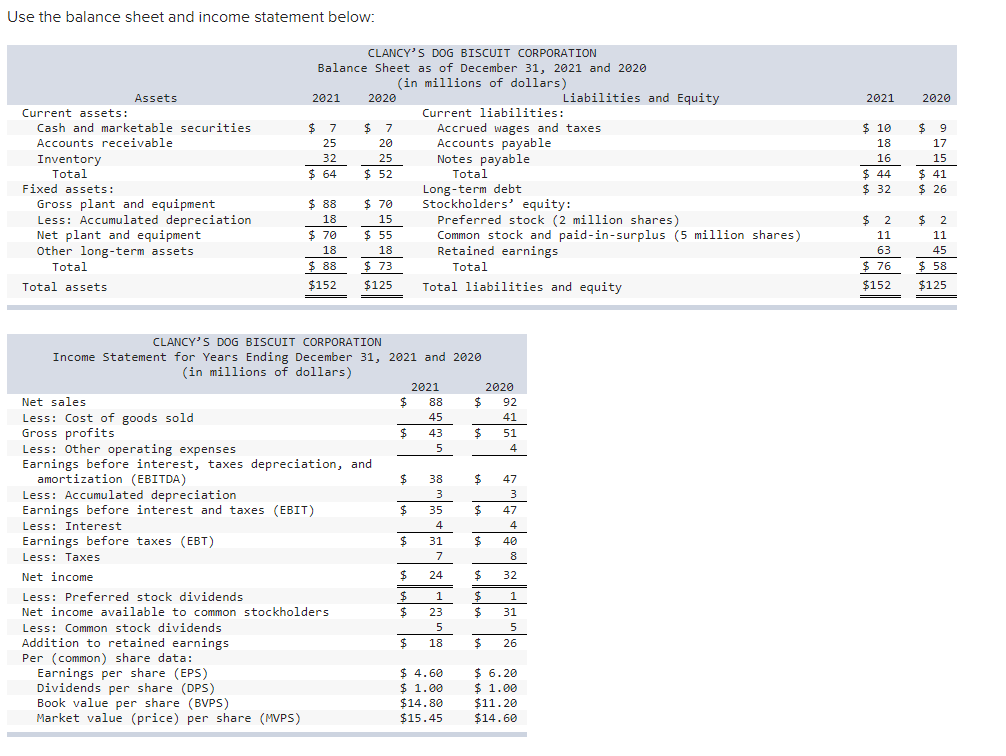Click the 'Notes payable' label

[x=483, y=159]
